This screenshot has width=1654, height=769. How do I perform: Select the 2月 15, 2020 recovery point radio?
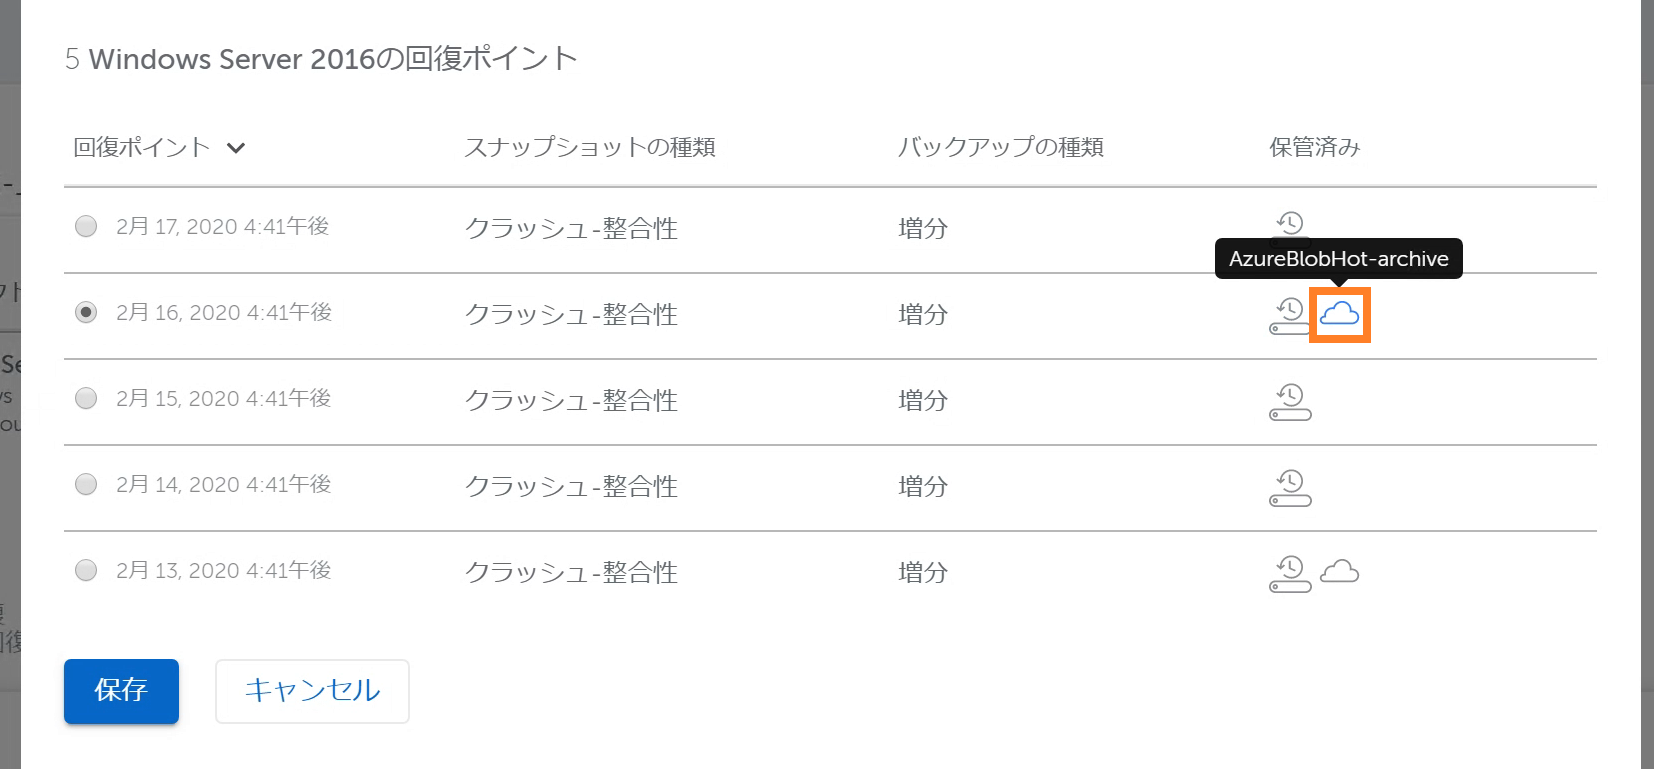(86, 398)
